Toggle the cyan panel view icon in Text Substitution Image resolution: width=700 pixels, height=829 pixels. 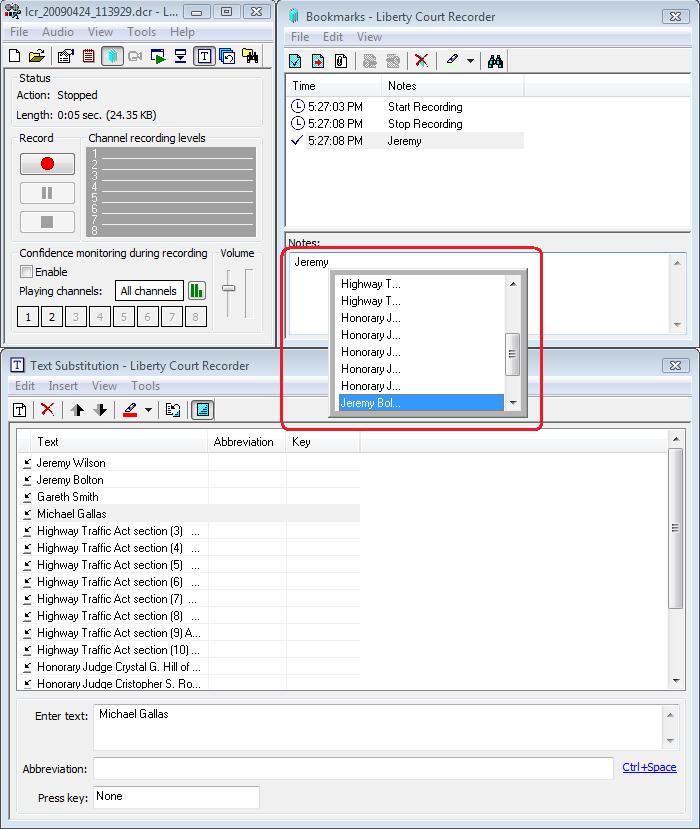(x=202, y=410)
